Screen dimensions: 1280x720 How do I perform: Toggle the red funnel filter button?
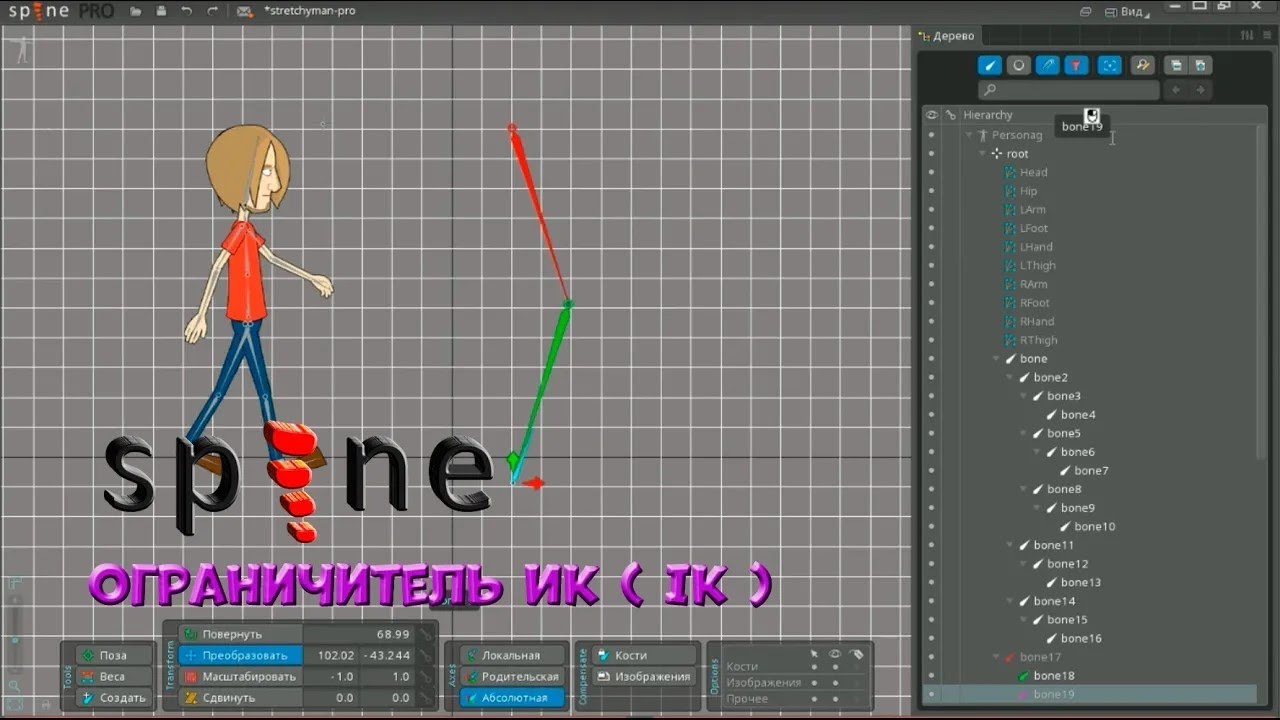tap(1076, 65)
